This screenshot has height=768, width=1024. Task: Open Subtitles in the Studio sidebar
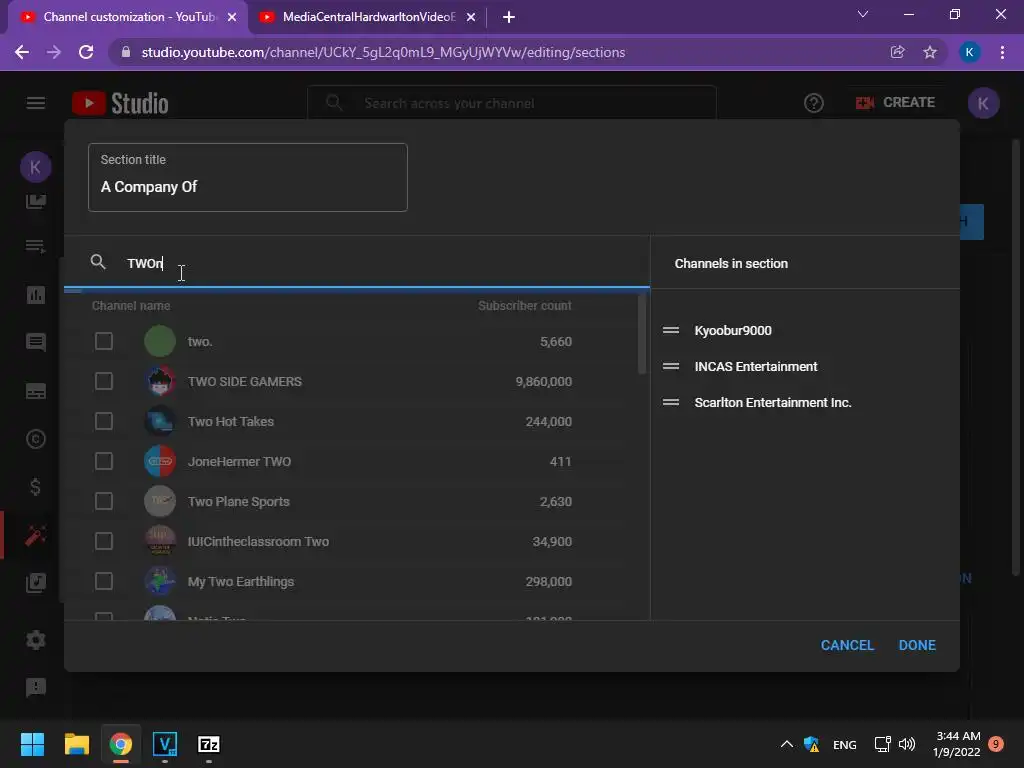35,391
